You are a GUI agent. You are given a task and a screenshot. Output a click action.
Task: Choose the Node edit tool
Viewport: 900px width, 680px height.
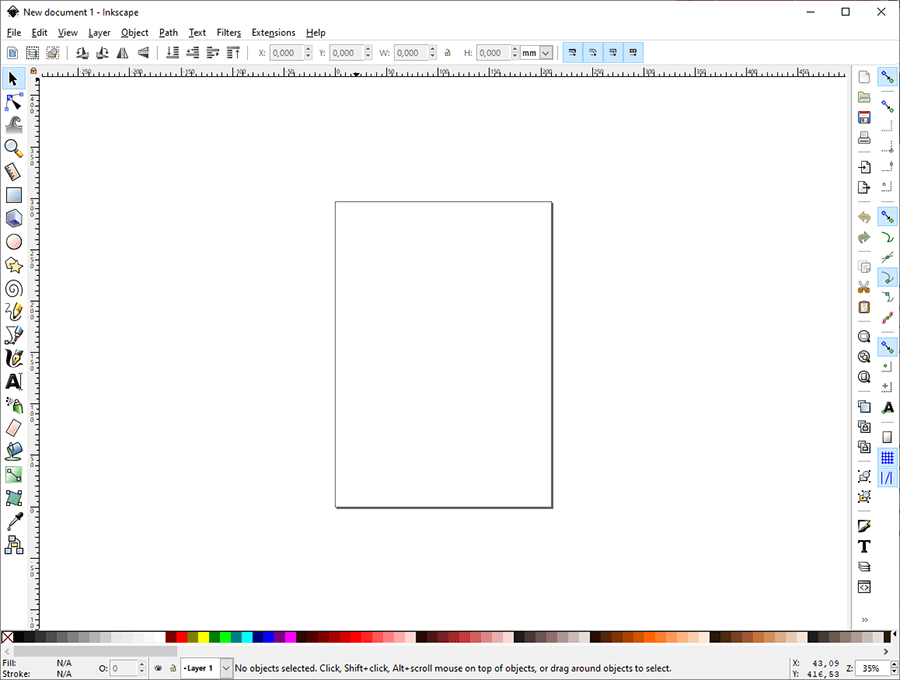(x=13, y=102)
